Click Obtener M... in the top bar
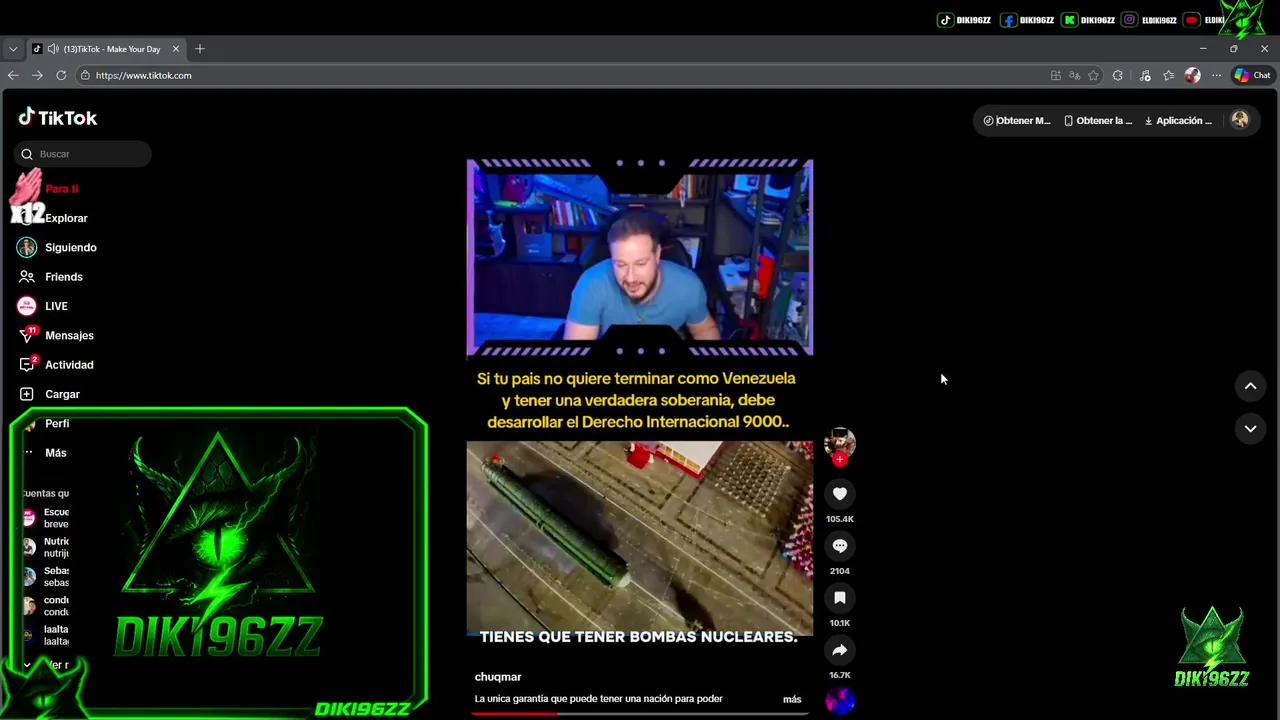This screenshot has height=720, width=1280. pos(1017,120)
